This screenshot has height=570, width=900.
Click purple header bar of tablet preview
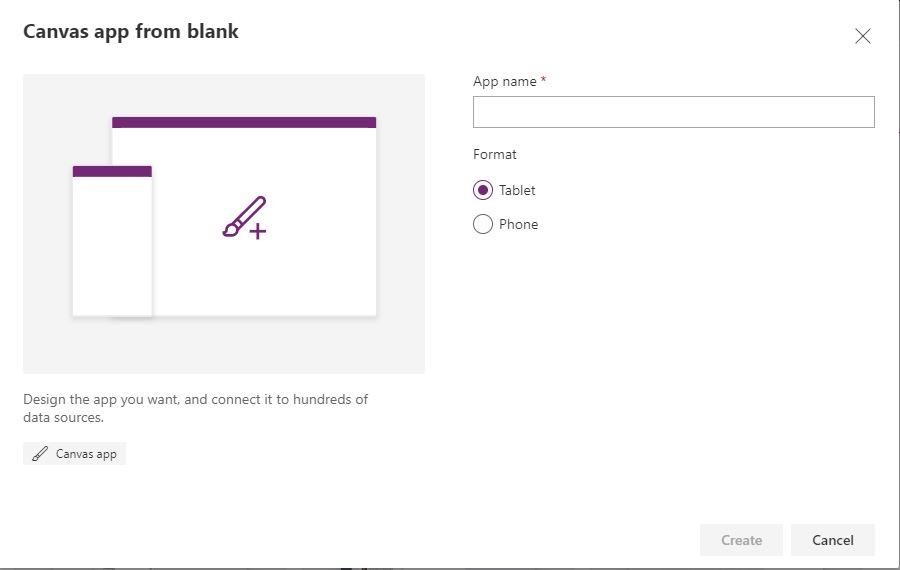(244, 122)
